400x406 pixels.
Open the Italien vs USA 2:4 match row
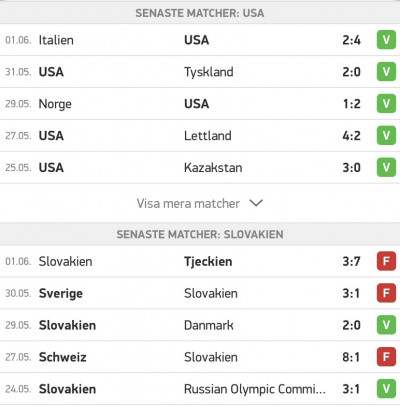coord(200,40)
